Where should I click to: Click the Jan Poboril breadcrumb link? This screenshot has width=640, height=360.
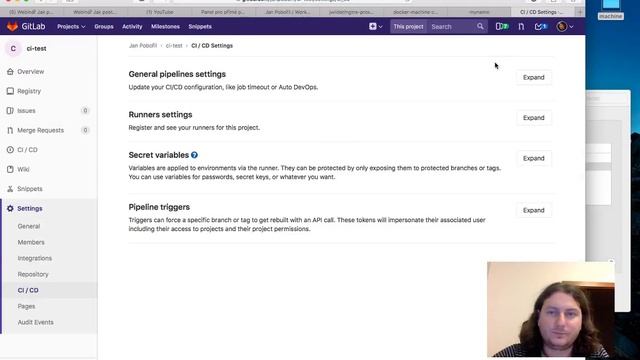click(x=143, y=46)
